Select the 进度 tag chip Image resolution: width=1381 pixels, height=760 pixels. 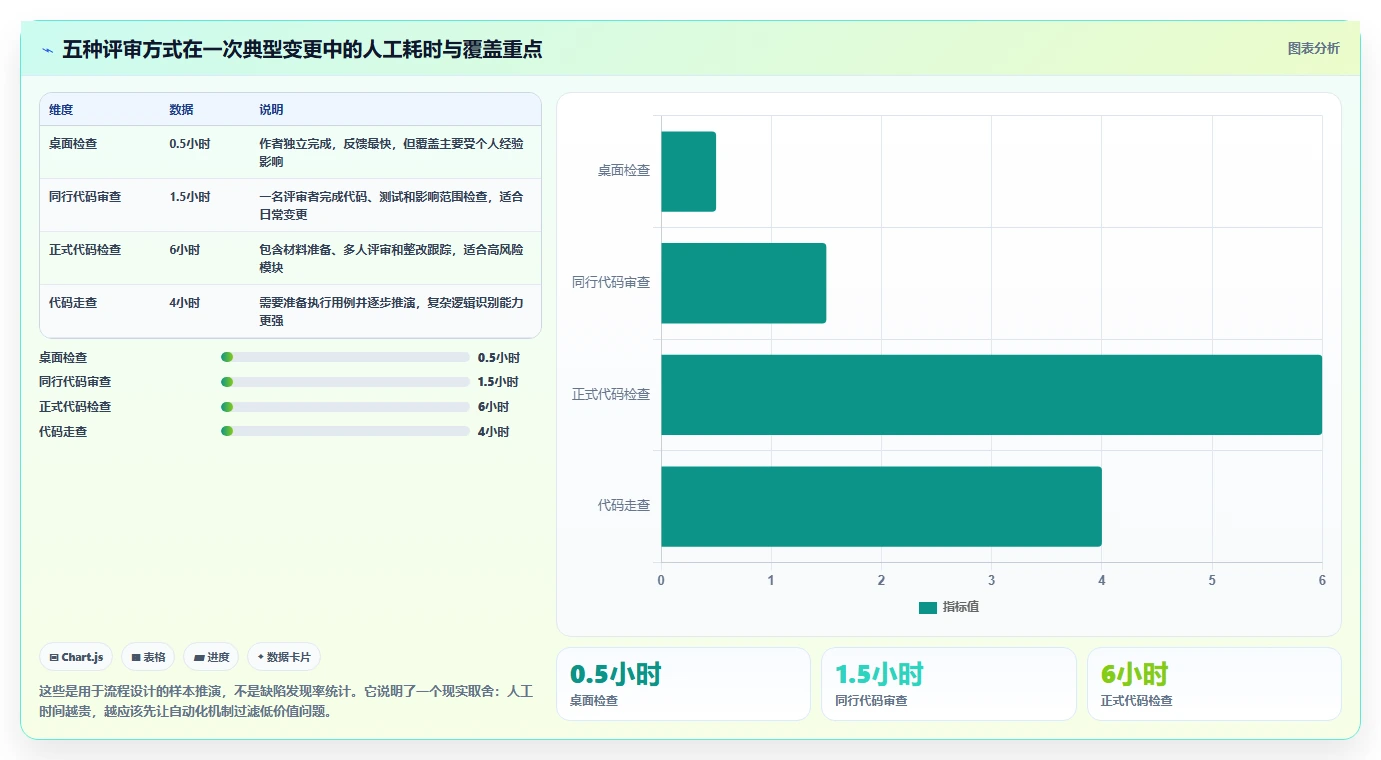212,657
